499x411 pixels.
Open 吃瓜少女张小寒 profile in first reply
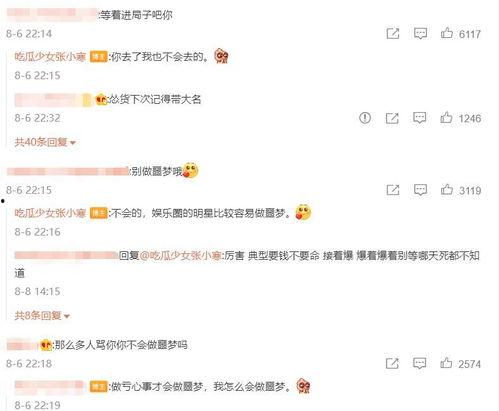tap(50, 57)
